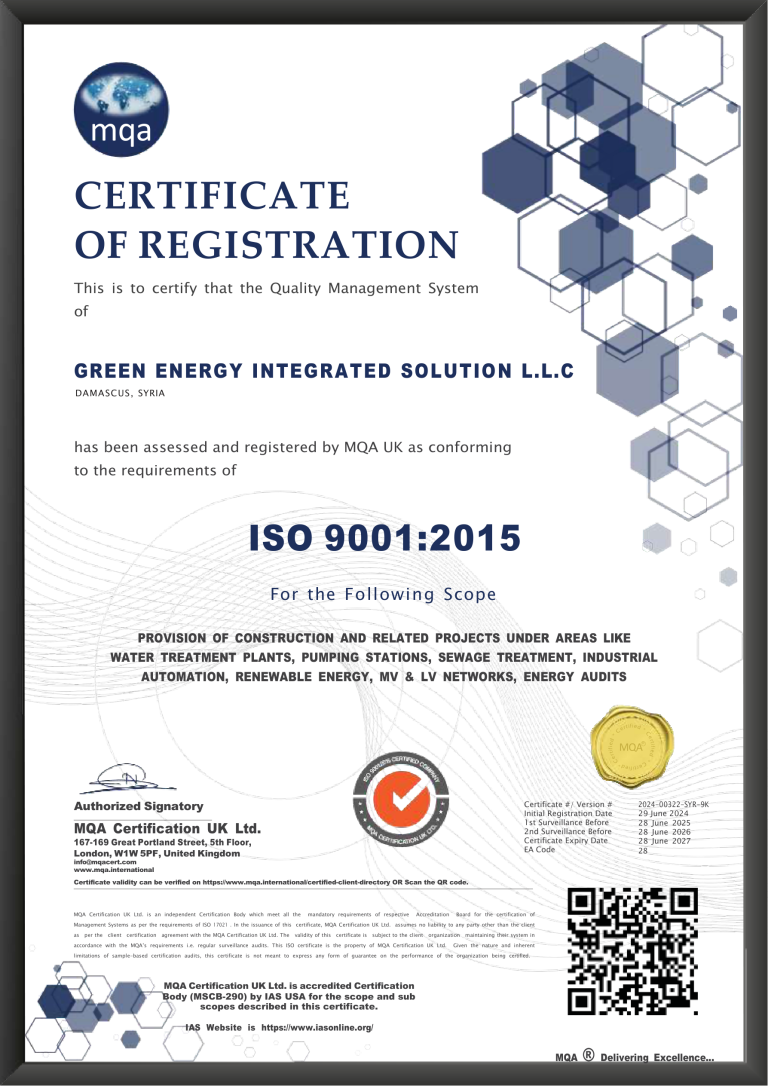Click the "ISO 9001:2015" standard heading
The width and height of the screenshot is (768, 1086).
pyautogui.click(x=384, y=538)
